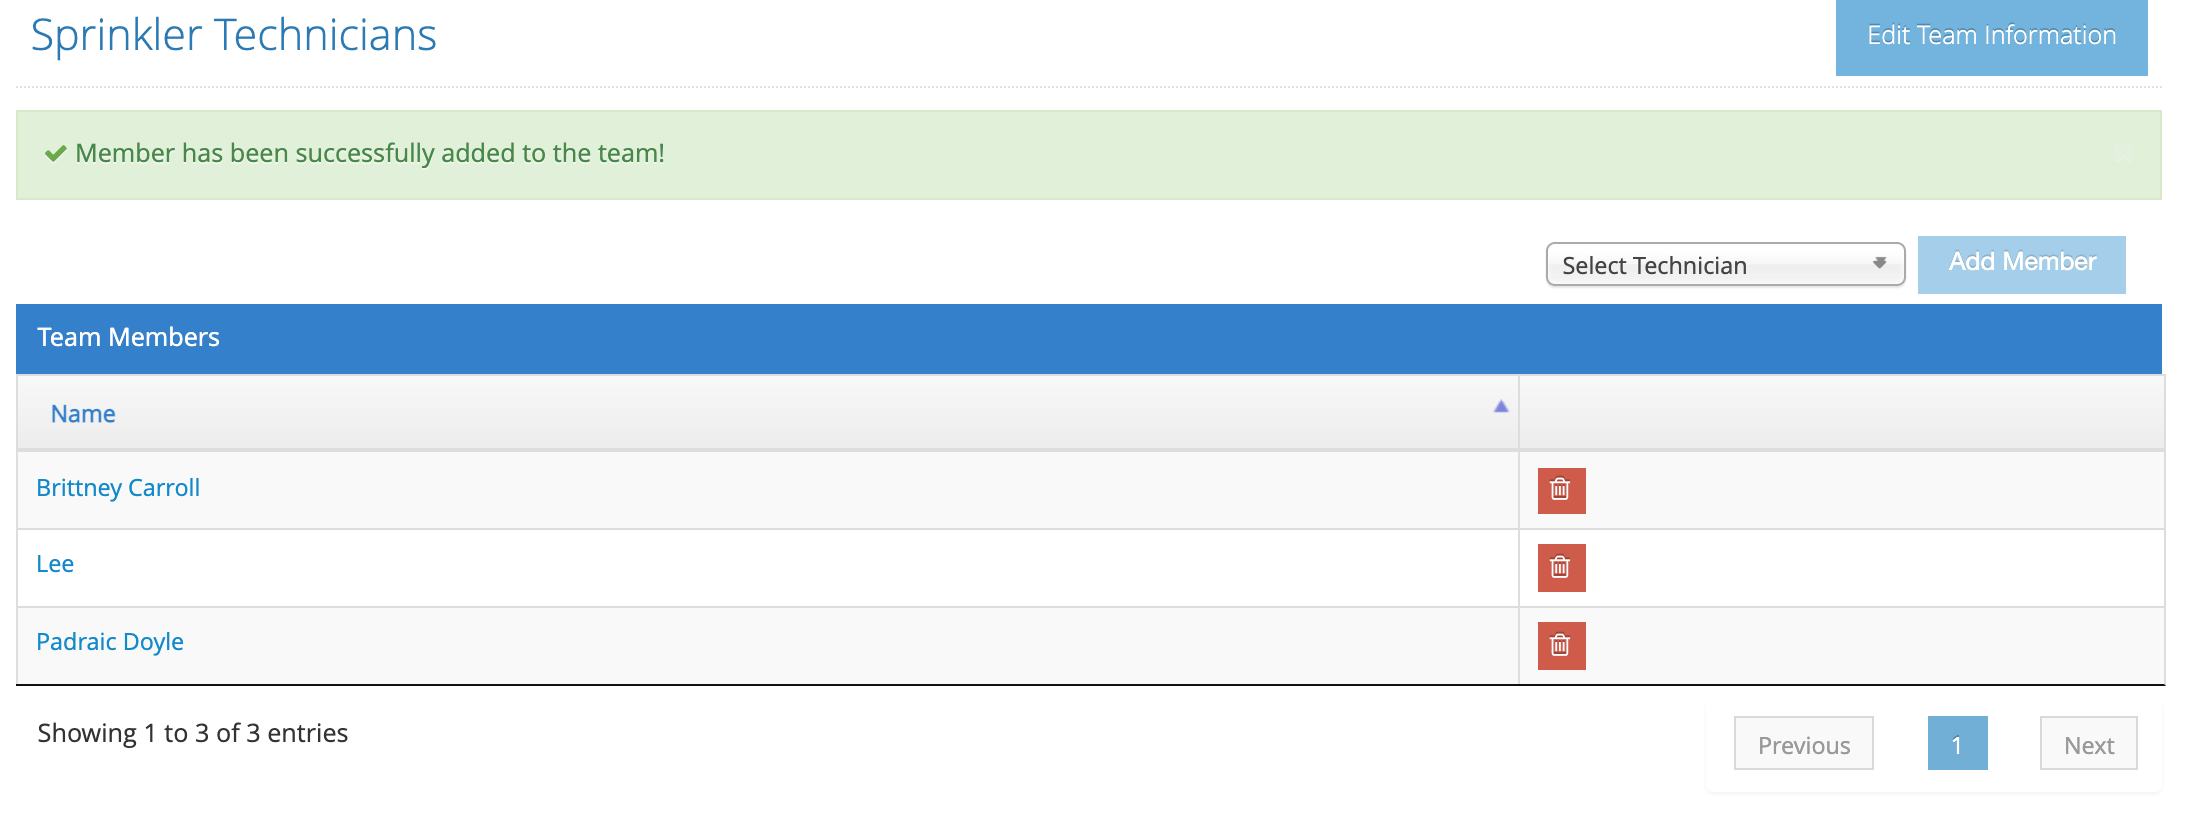Click the Sprinkler Technicians page title

click(x=234, y=36)
